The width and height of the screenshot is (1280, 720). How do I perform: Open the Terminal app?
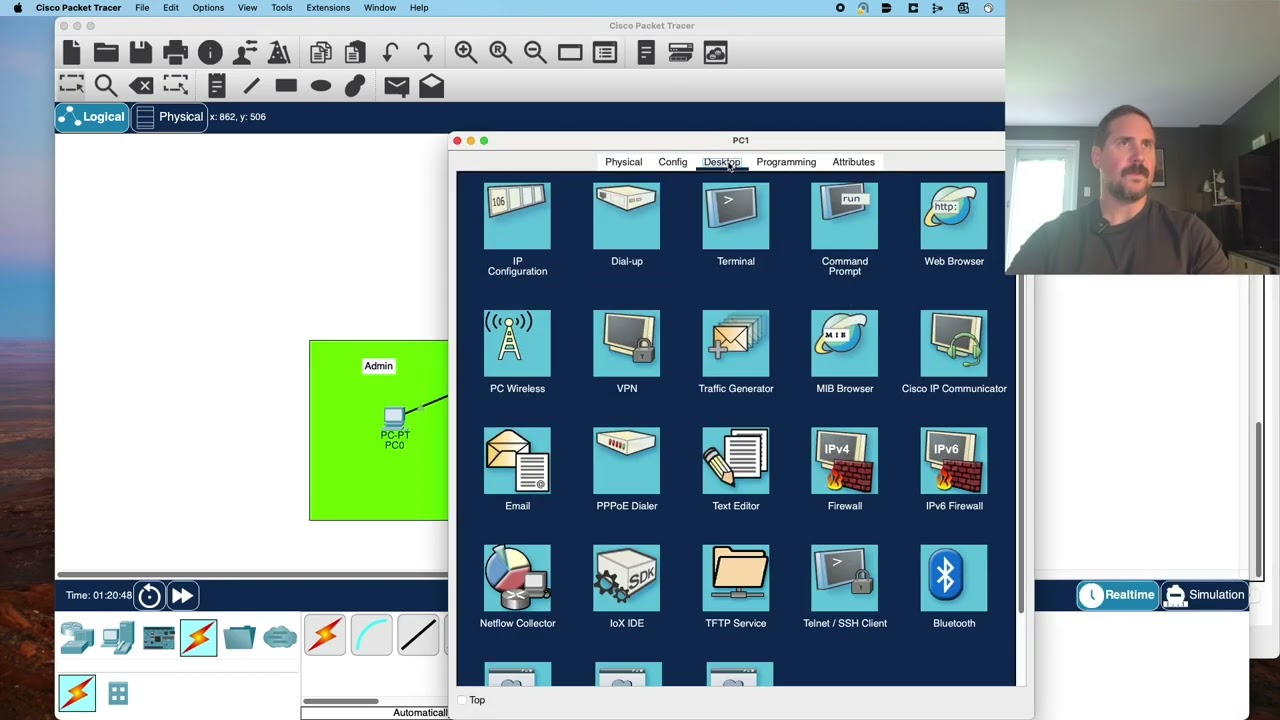tap(736, 217)
